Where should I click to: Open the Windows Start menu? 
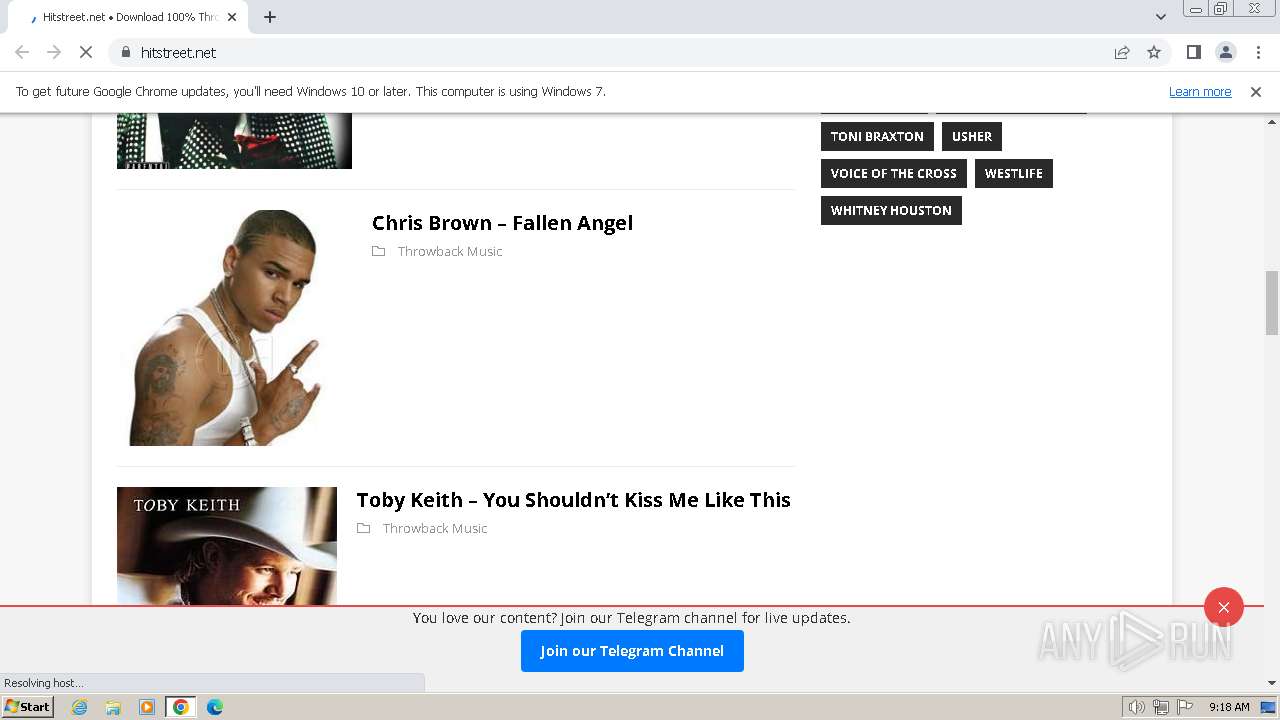(27, 707)
